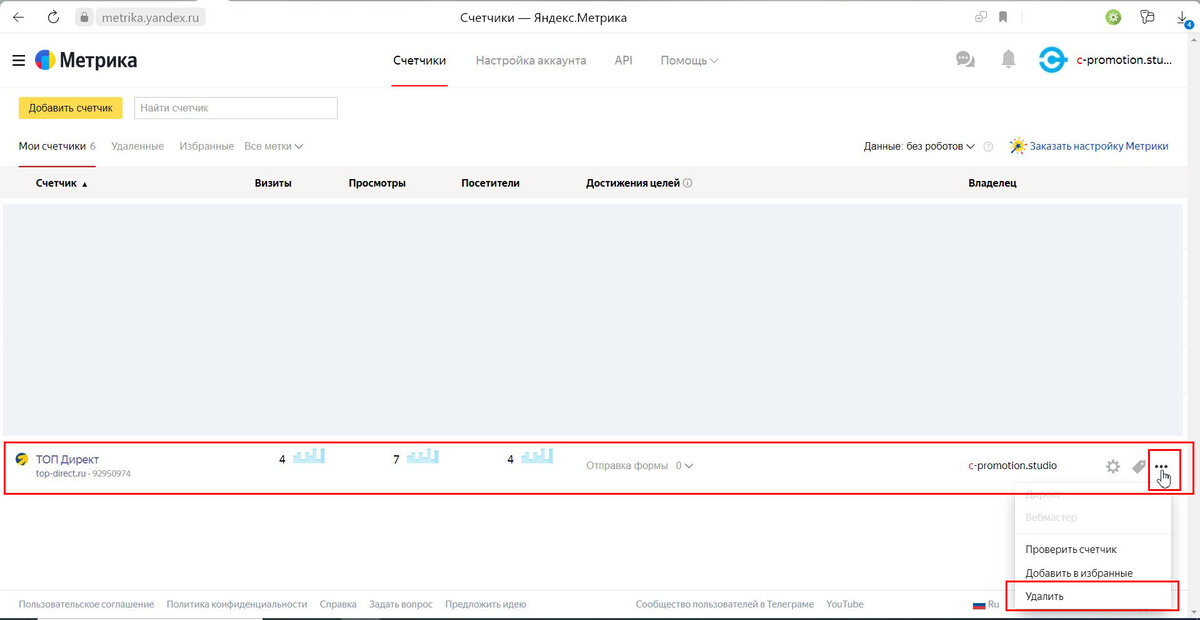The width and height of the screenshot is (1200, 620).
Task: Select the Мои счетчики filter tab
Action: [x=57, y=146]
